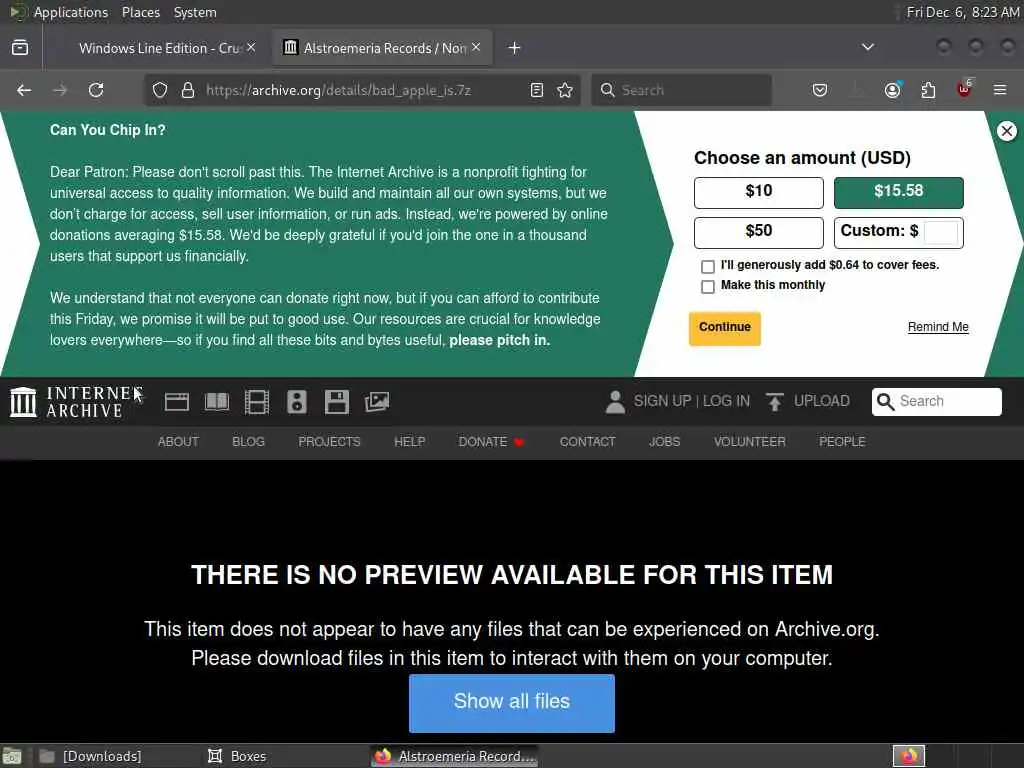Click the Remind Me link
The width and height of the screenshot is (1024, 768).
(x=938, y=327)
